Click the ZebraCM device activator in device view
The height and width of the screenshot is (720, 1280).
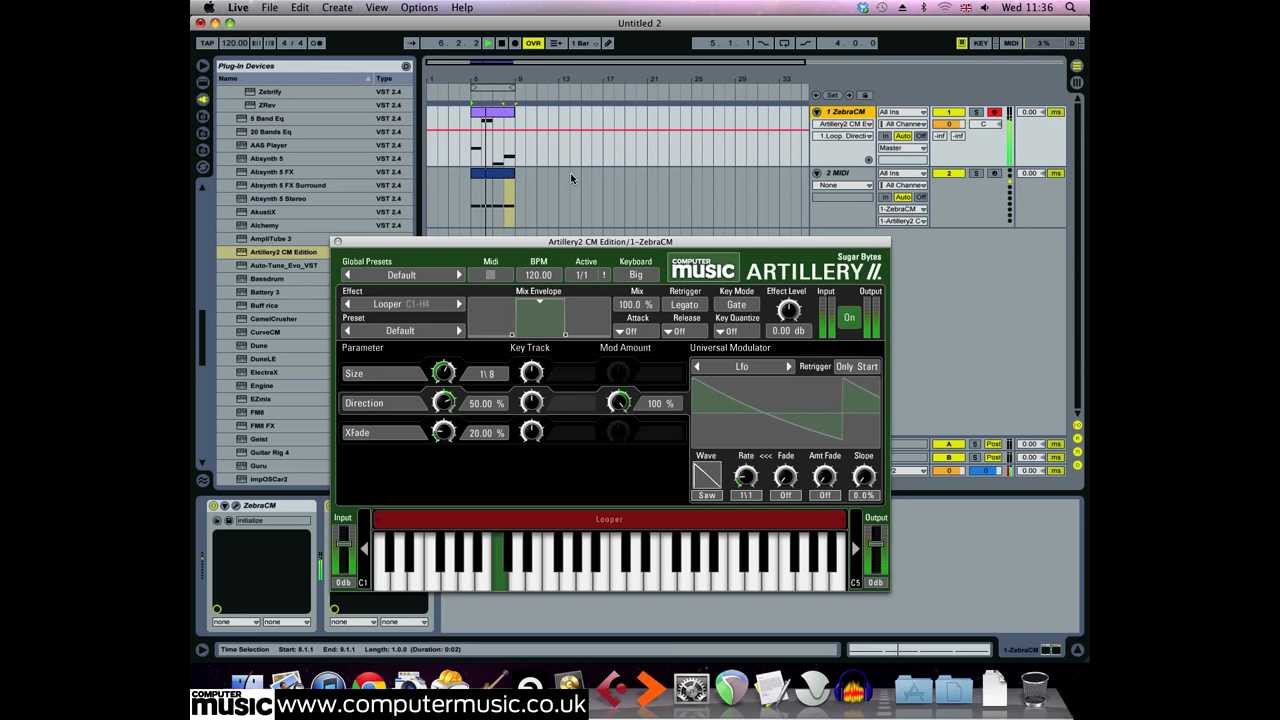tap(213, 506)
